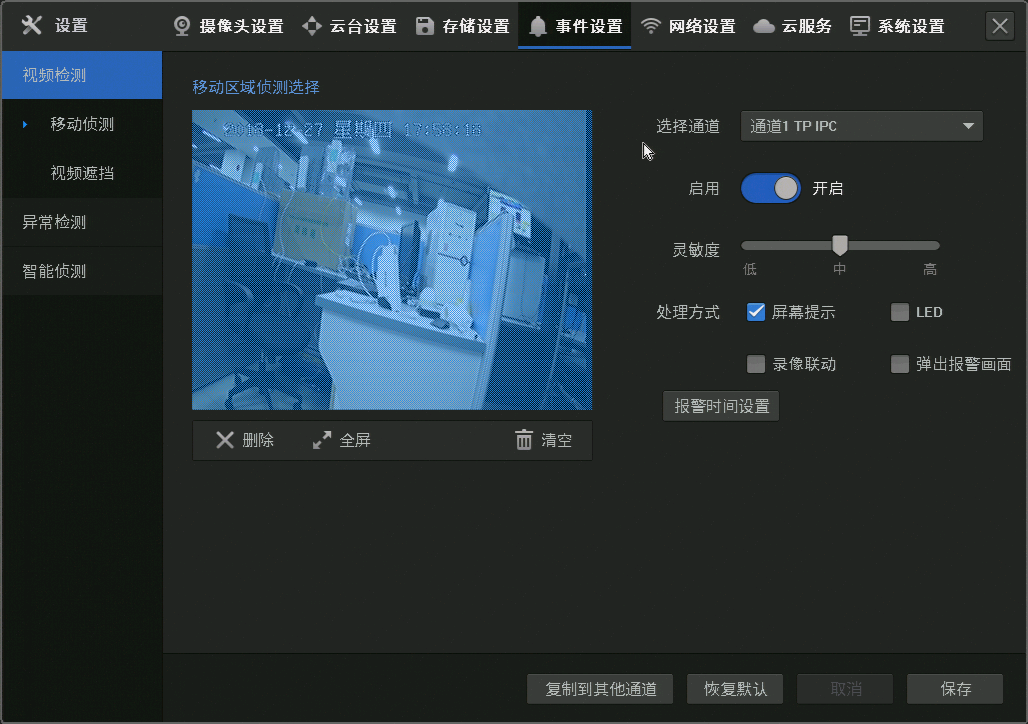
Task: Open the channel selection dropdown
Action: 862,126
